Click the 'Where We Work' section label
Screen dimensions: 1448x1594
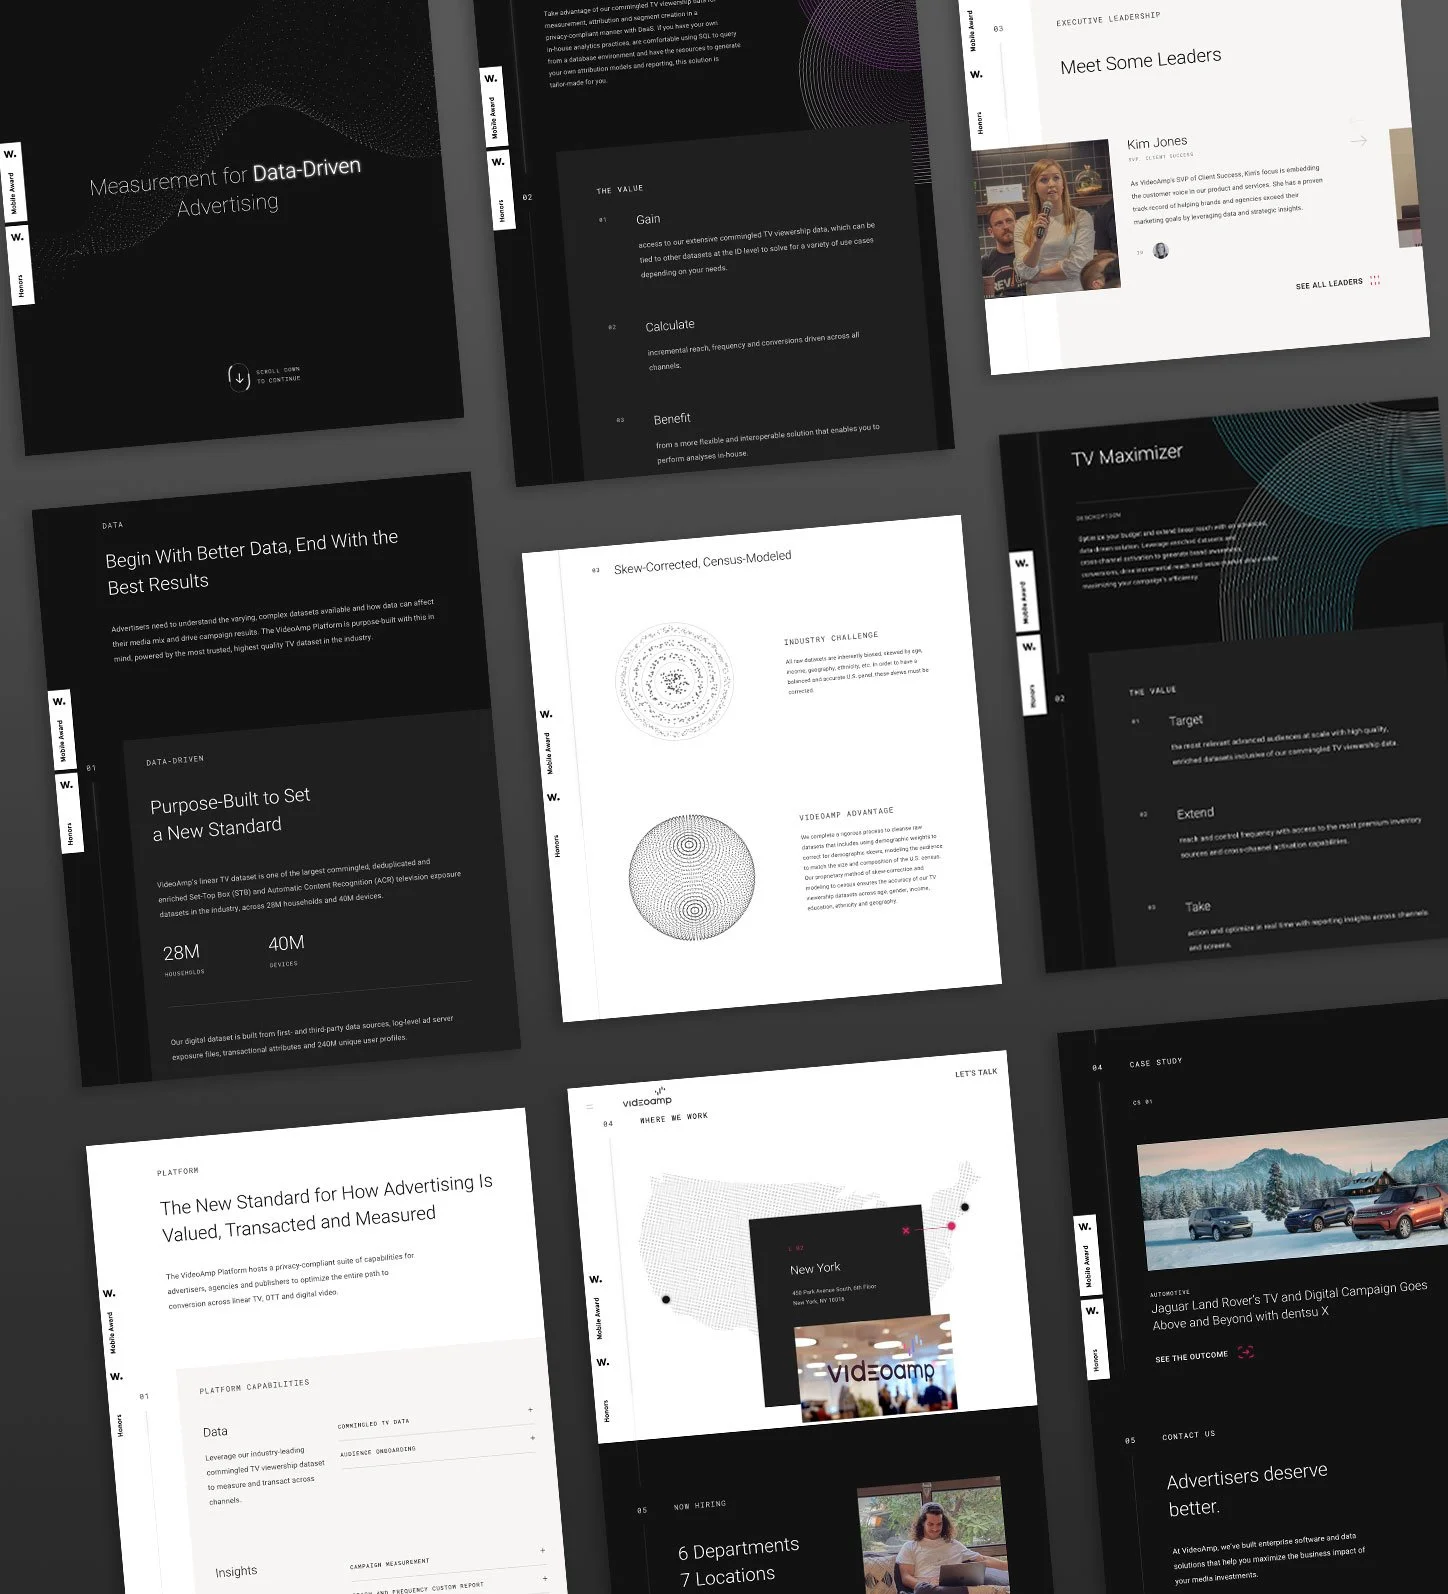tap(674, 1118)
